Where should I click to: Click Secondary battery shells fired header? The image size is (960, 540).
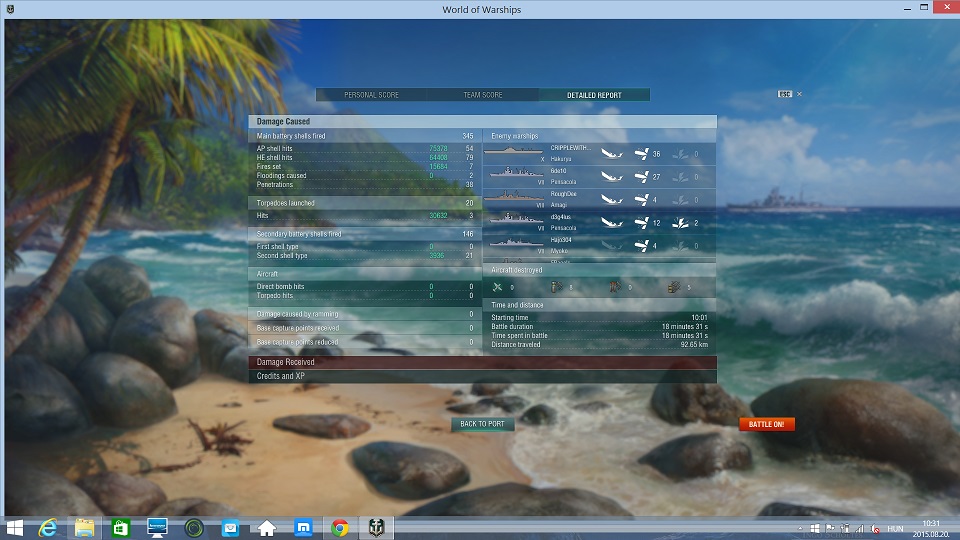(x=365, y=234)
